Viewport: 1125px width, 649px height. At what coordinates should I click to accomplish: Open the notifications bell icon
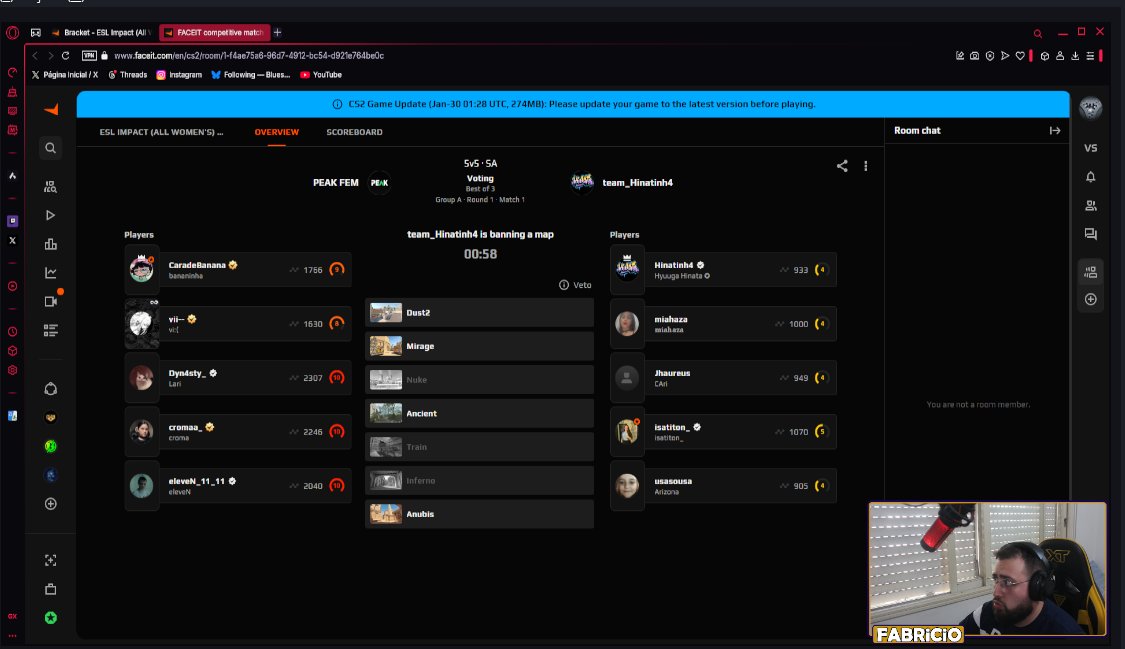[1091, 176]
